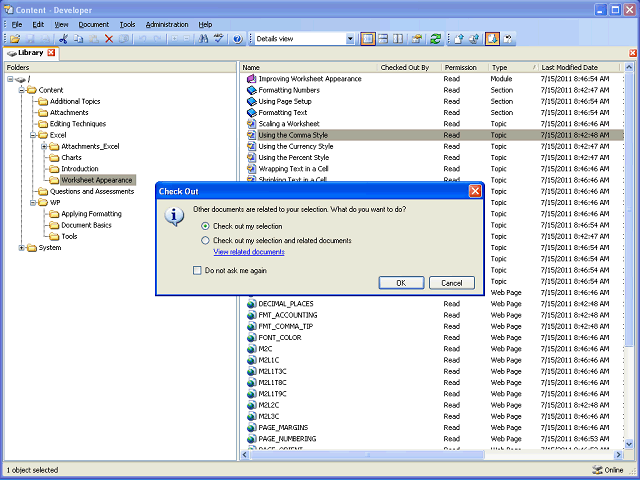Click Cancel in Check Out dialog
Screen dimensions: 640x480
[452, 283]
